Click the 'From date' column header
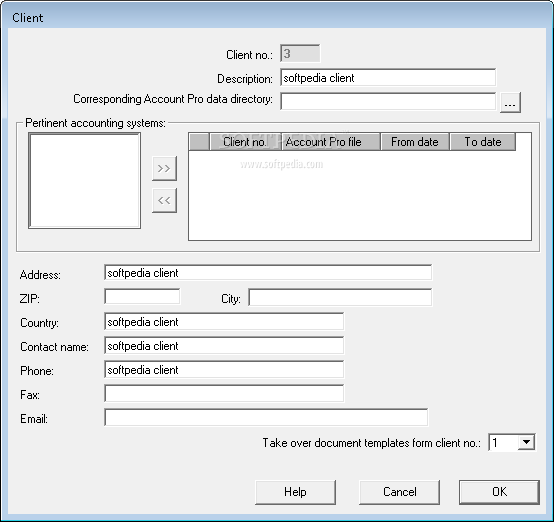554x522 pixels. click(415, 142)
